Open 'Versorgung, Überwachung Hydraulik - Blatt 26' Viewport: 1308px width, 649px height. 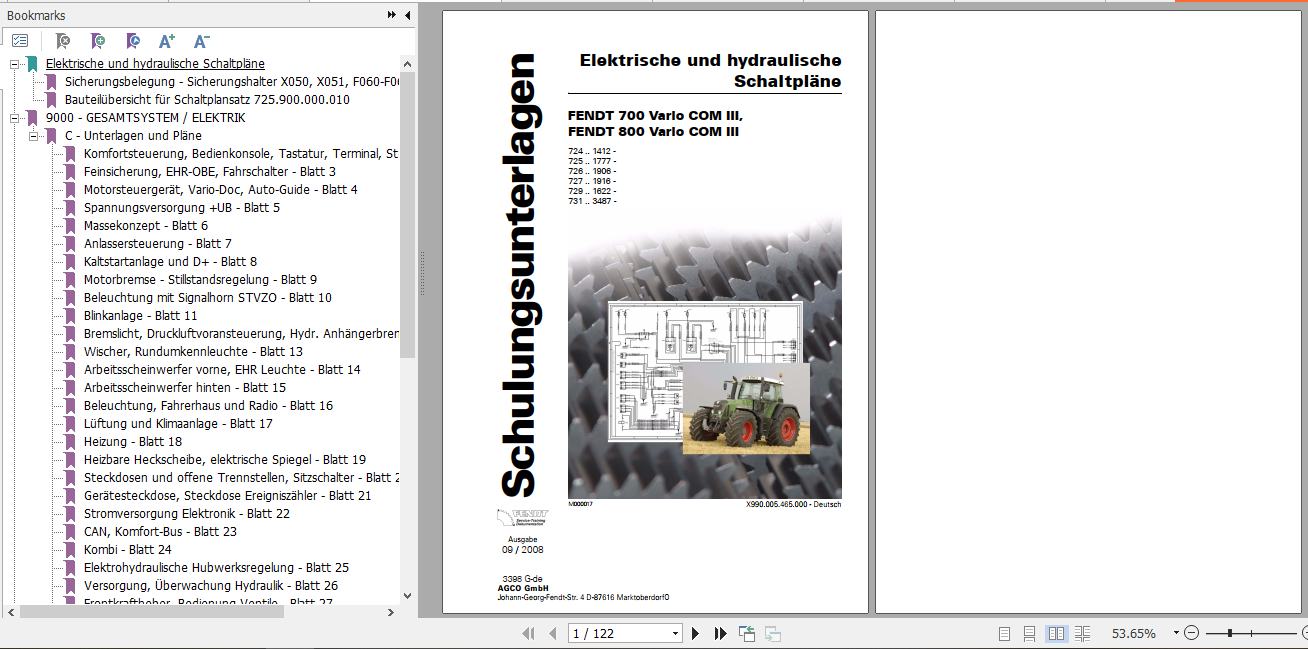[211, 586]
